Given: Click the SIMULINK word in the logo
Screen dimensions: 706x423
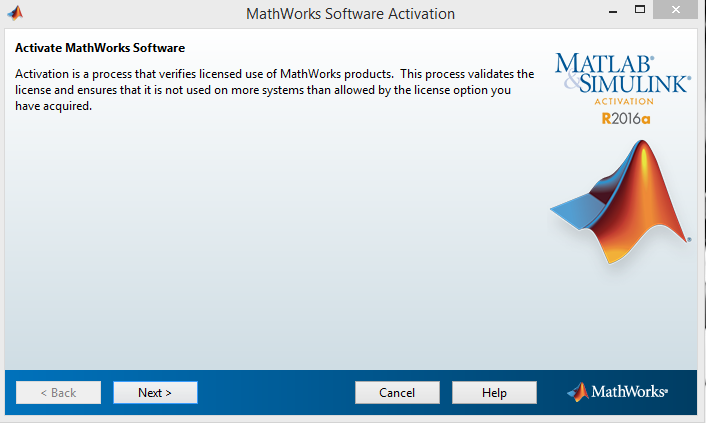Looking at the screenshot, I should tap(632, 84).
